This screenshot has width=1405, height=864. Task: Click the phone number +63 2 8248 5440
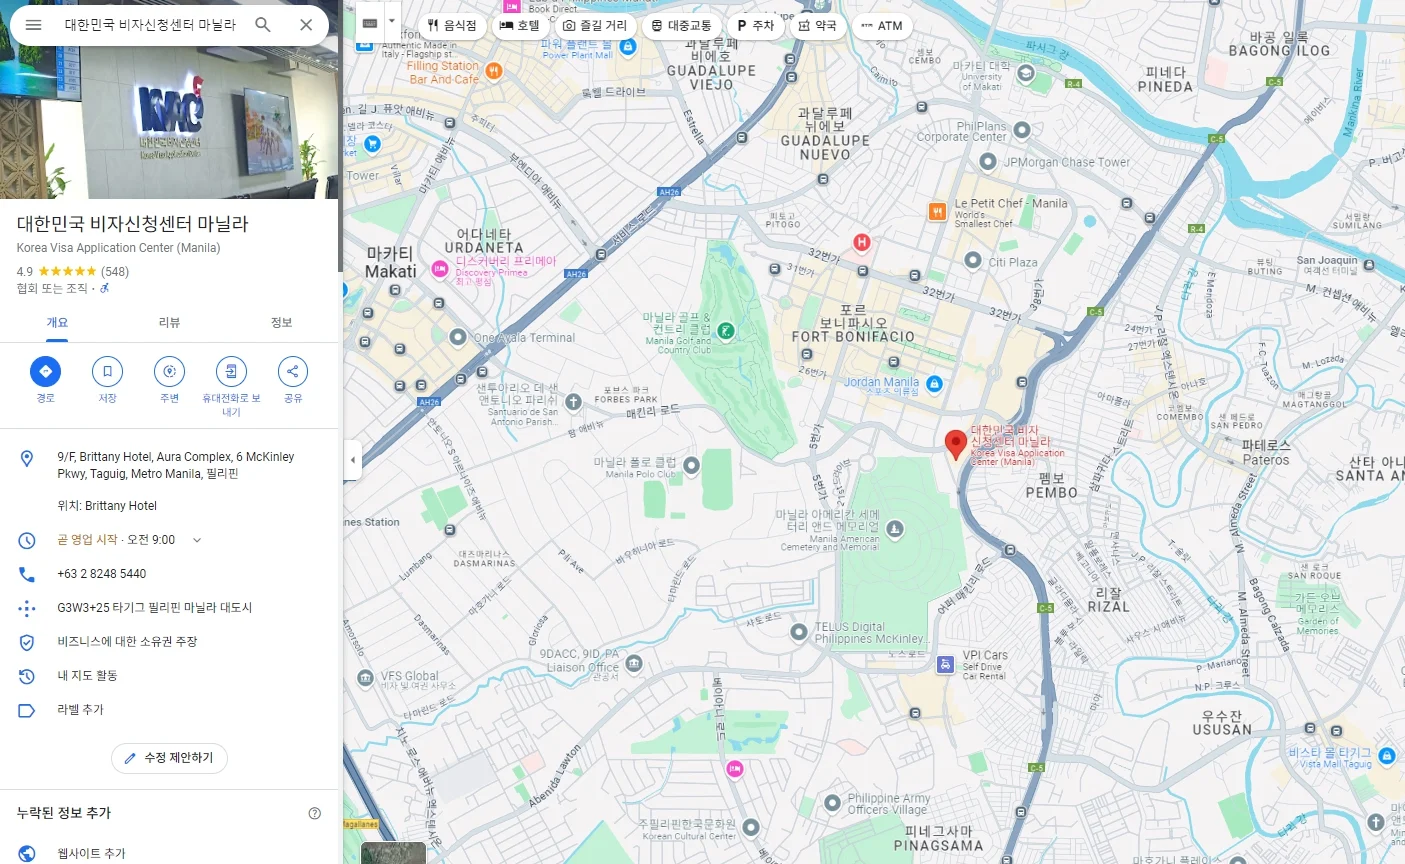[x=102, y=574]
